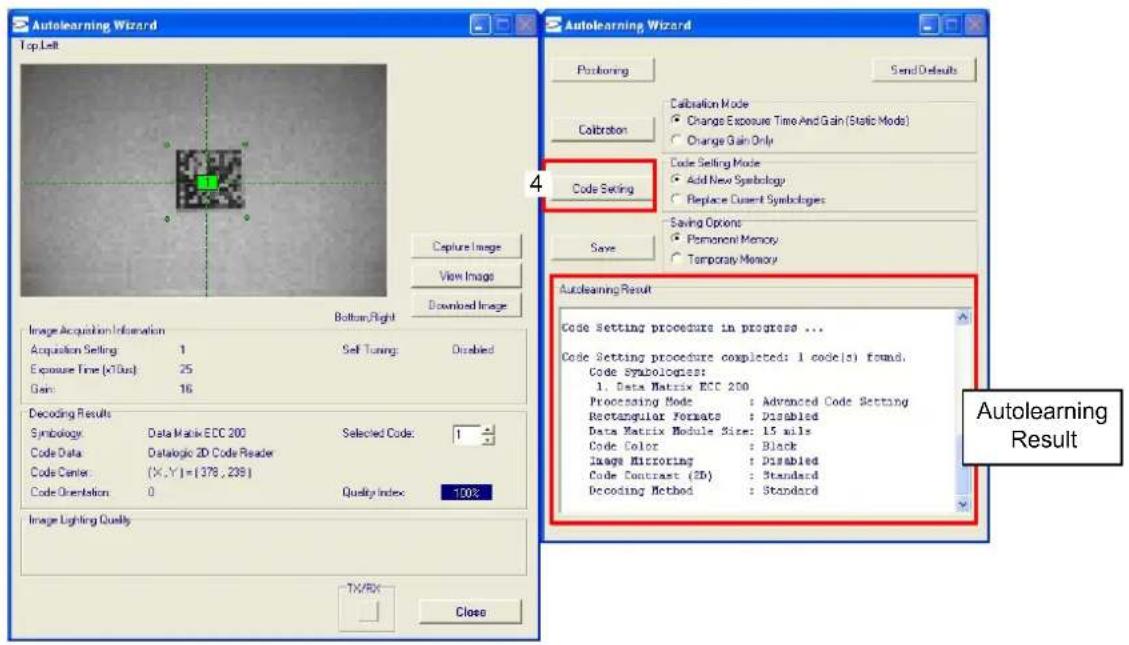Screen dimensions: 1129x645
Task: Choose Add New Symbology mode
Action: (727, 180)
